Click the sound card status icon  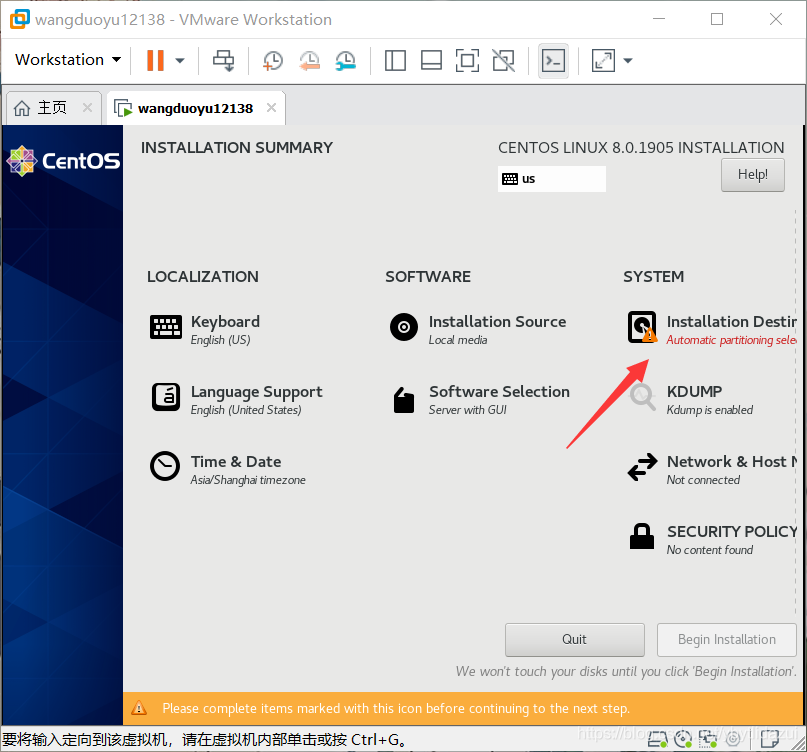[733, 739]
